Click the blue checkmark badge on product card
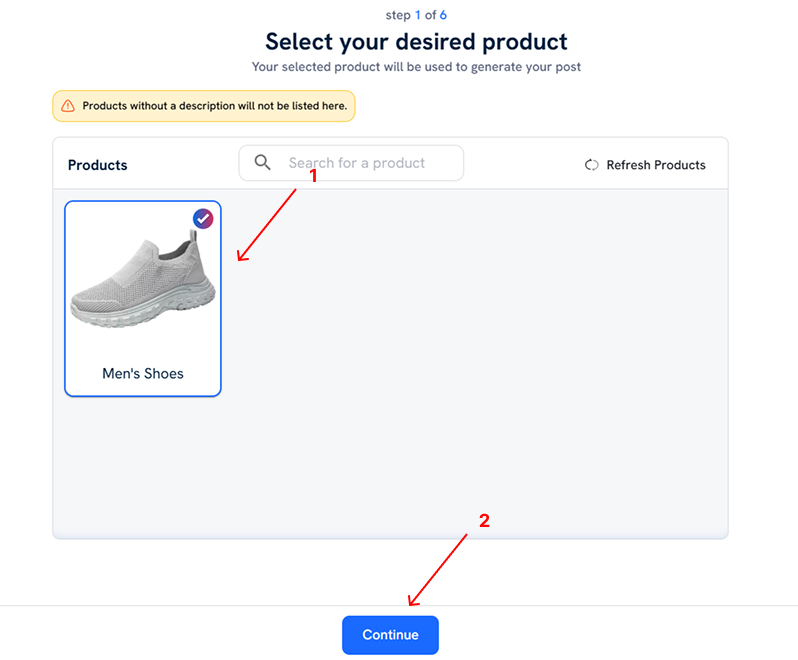798x660 pixels. tap(203, 218)
